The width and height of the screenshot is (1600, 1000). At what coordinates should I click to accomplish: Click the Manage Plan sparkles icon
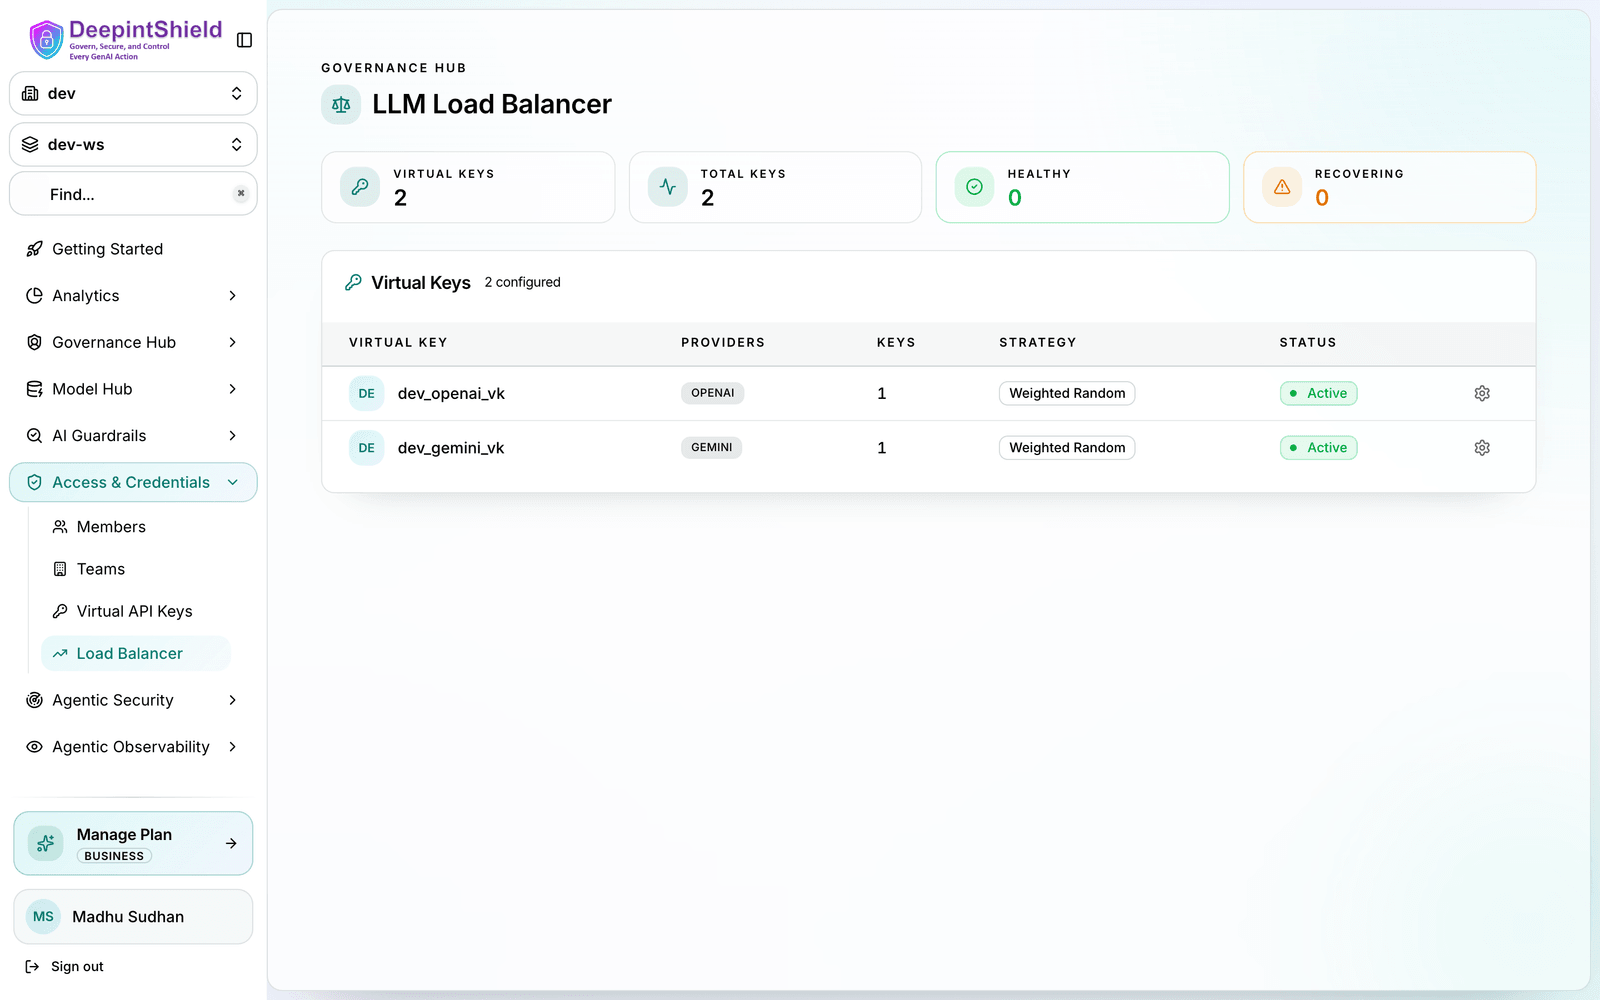click(46, 844)
